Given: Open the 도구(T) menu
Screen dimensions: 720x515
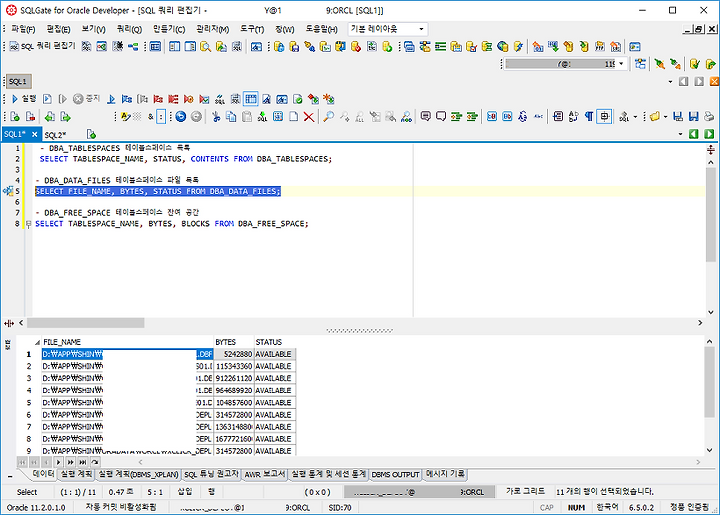Looking at the screenshot, I should pyautogui.click(x=252, y=29).
